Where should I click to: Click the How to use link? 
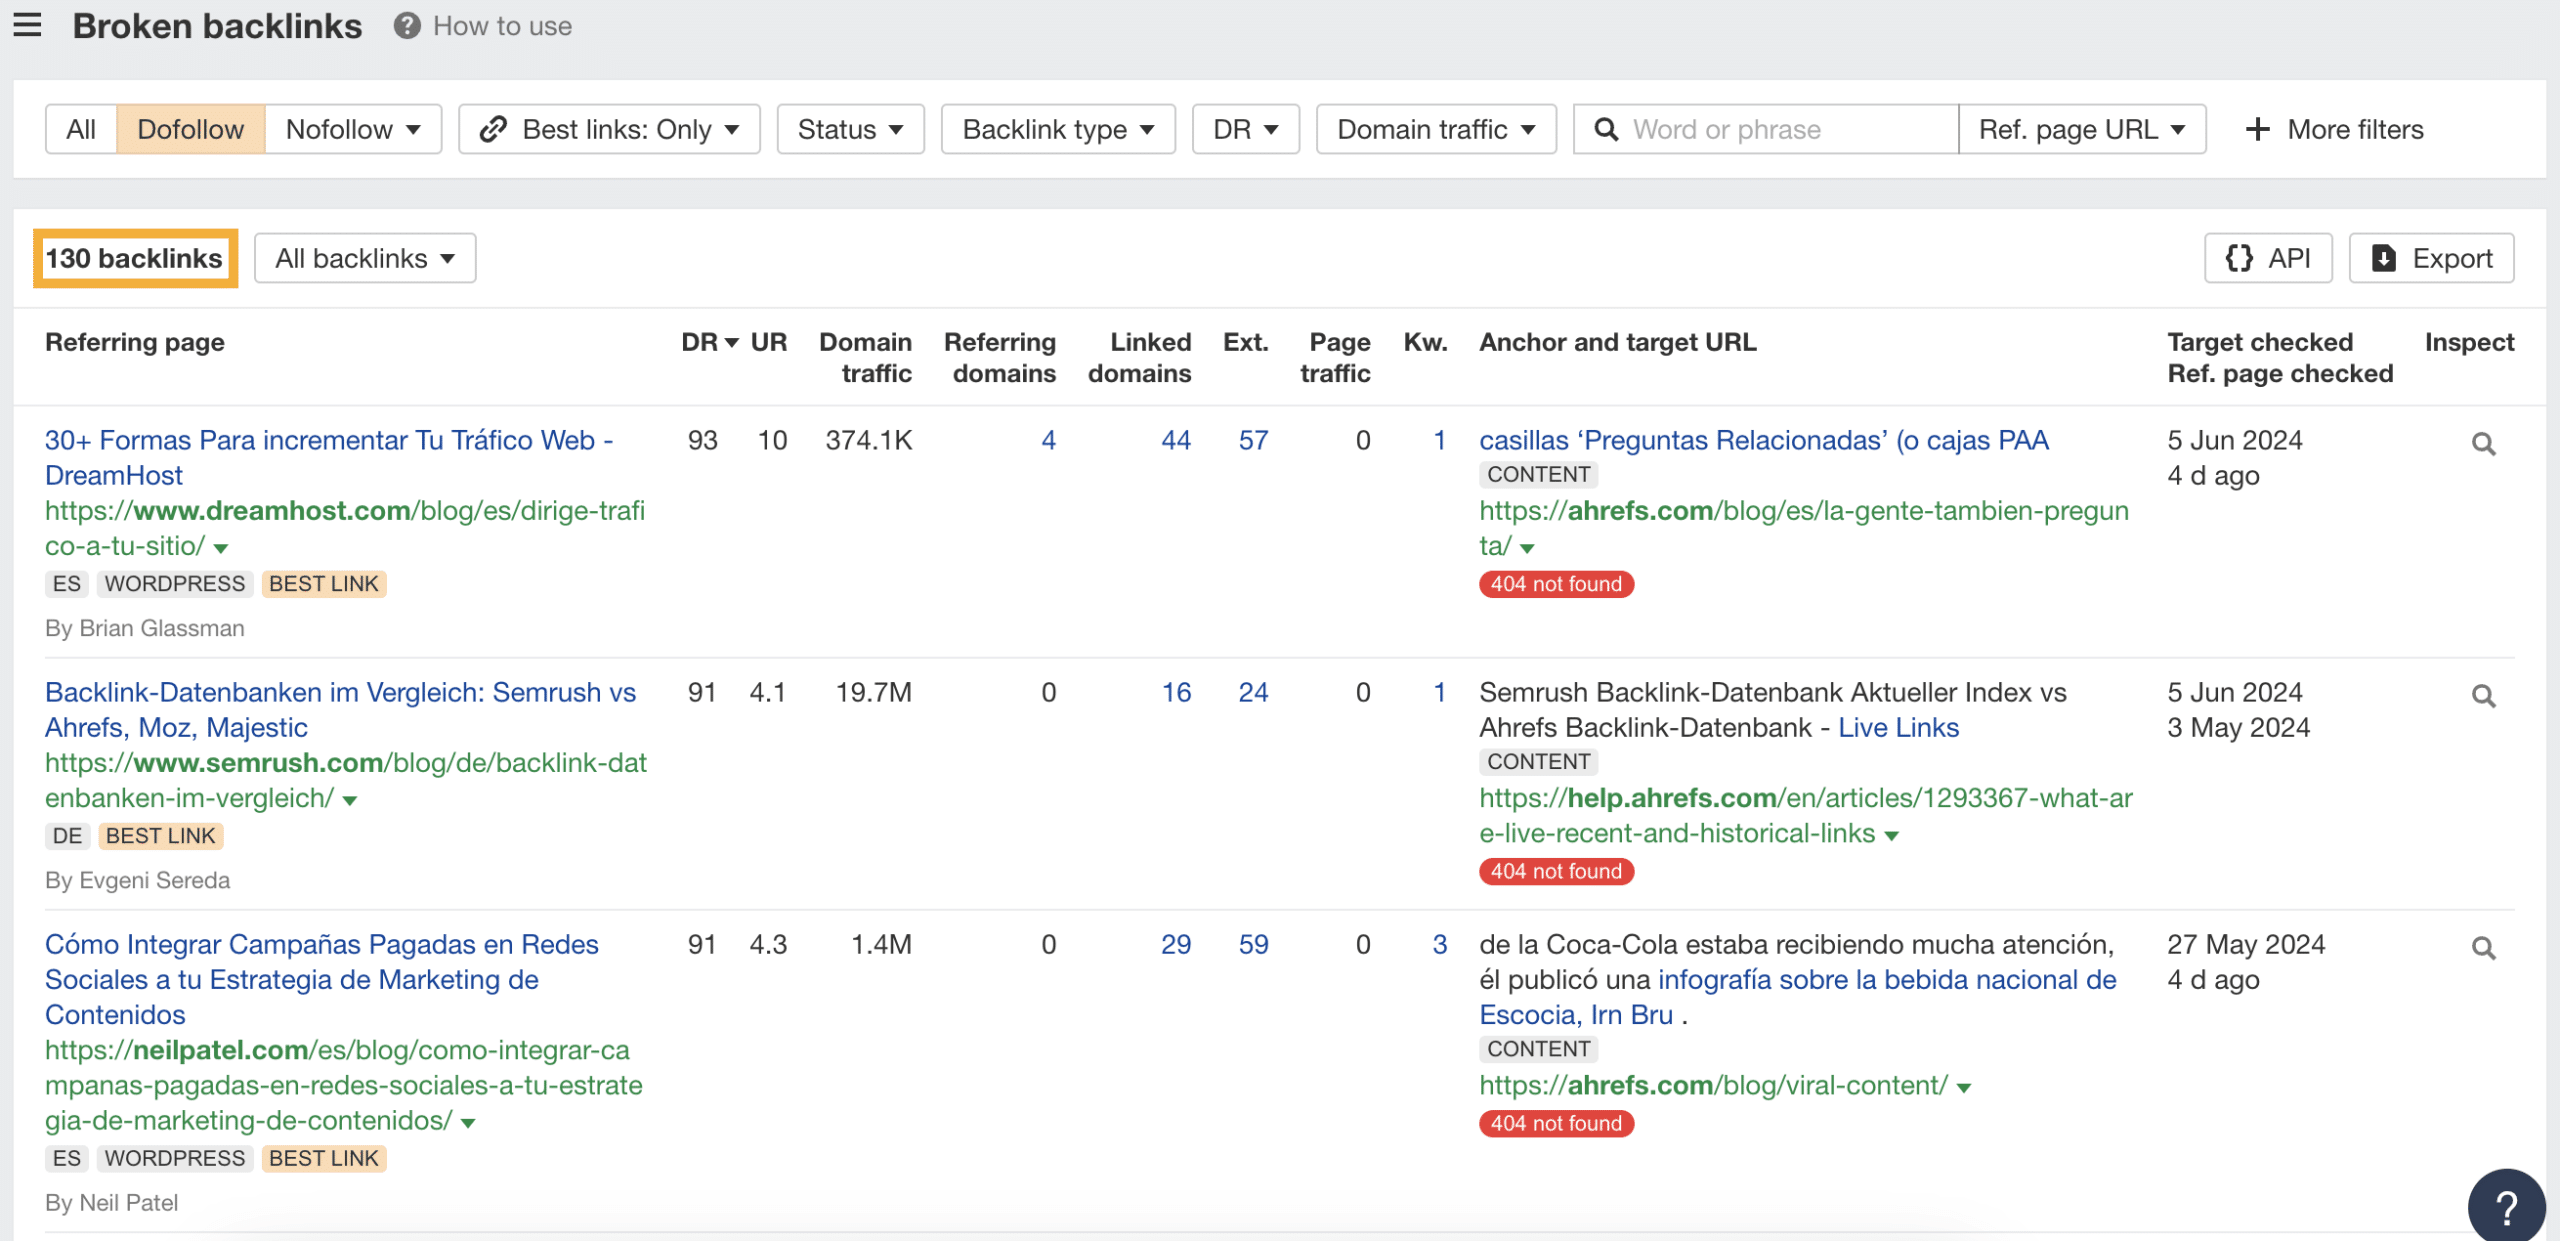tap(502, 26)
